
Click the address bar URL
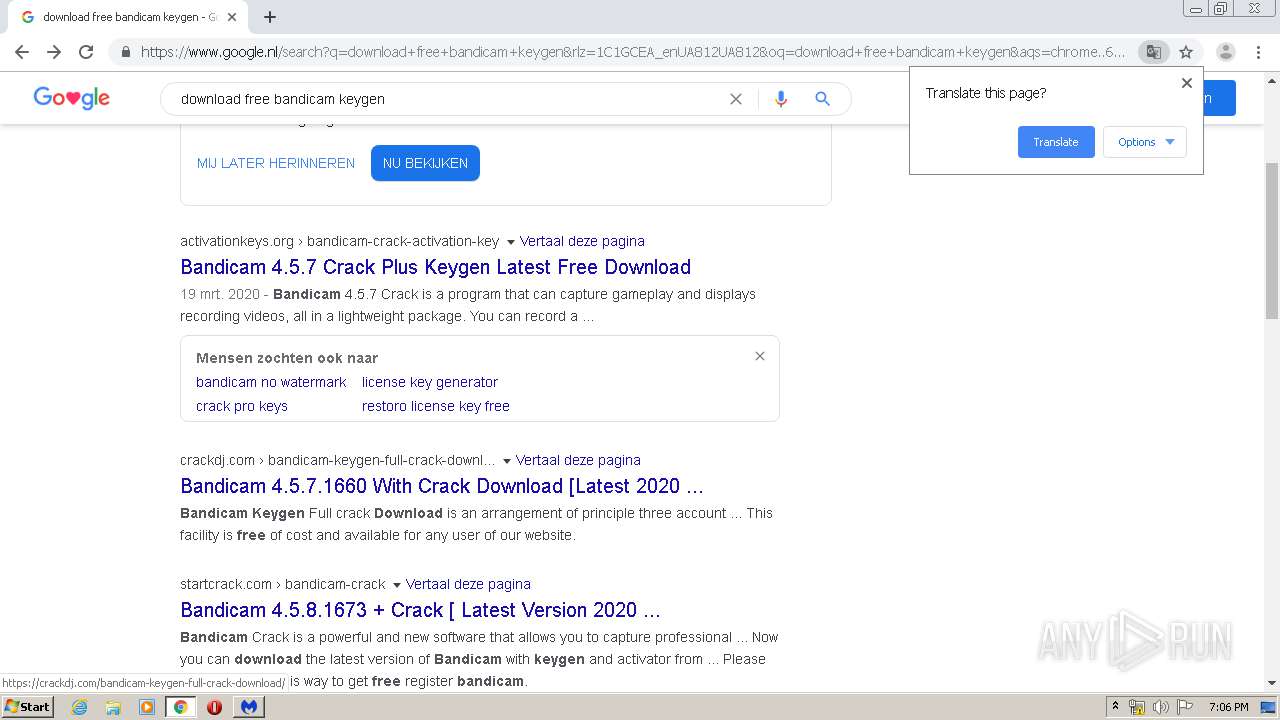[x=633, y=52]
